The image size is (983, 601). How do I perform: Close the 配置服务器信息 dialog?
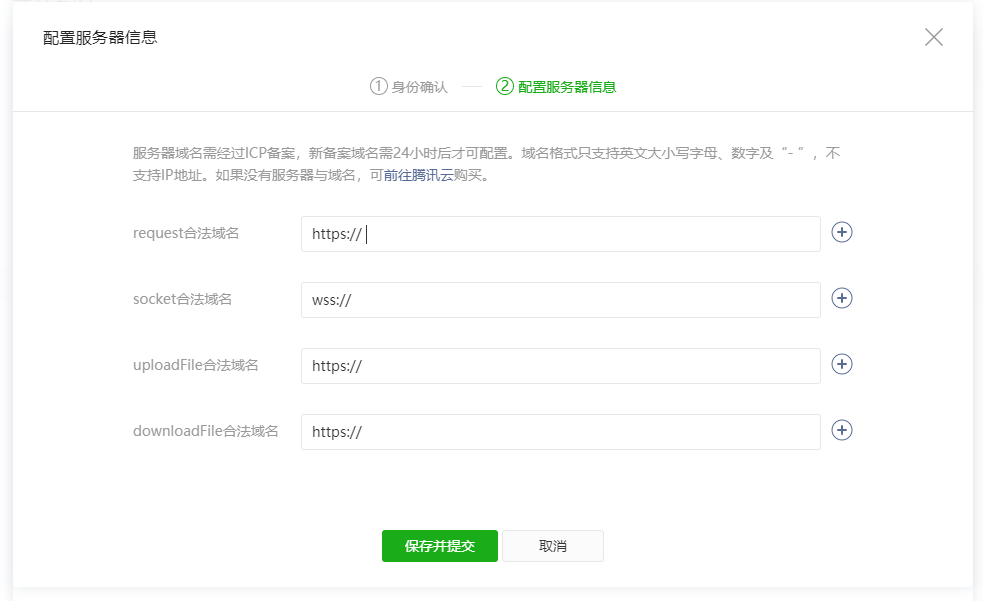933,37
